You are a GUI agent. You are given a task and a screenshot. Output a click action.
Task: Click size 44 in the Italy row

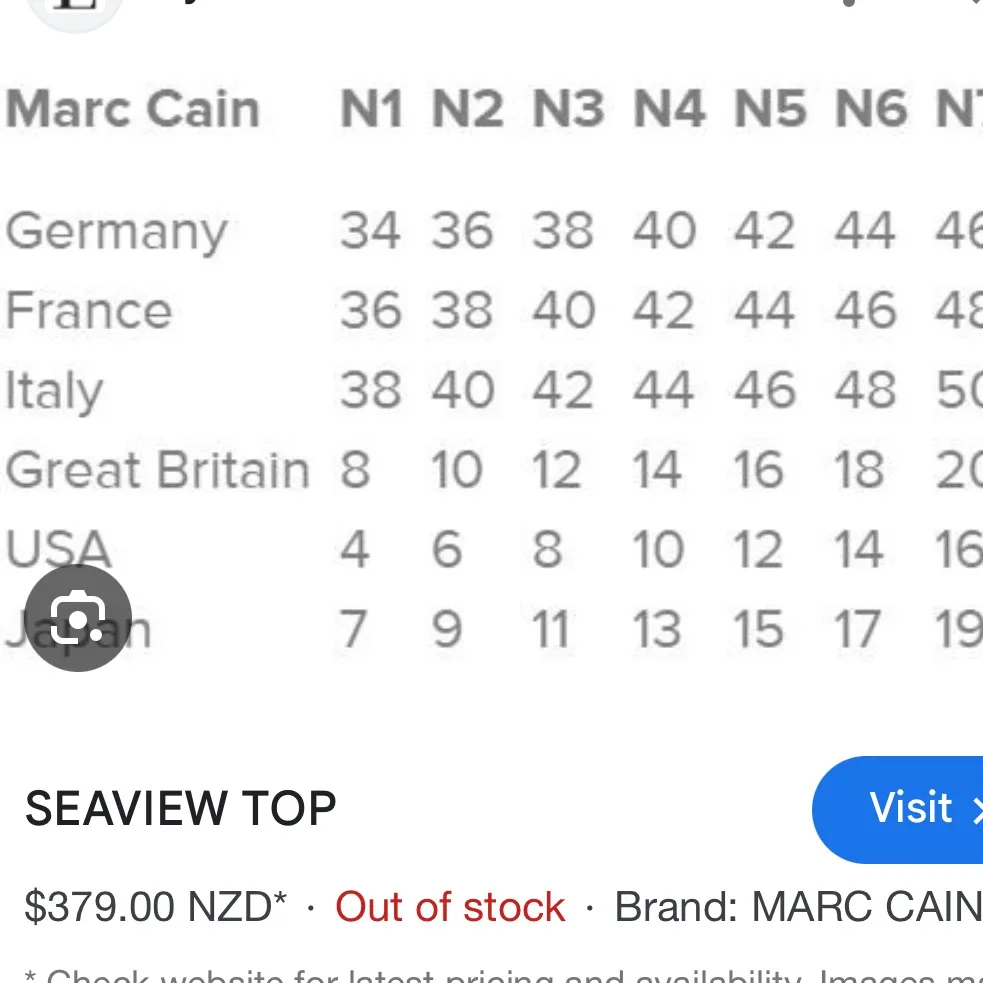click(x=664, y=390)
